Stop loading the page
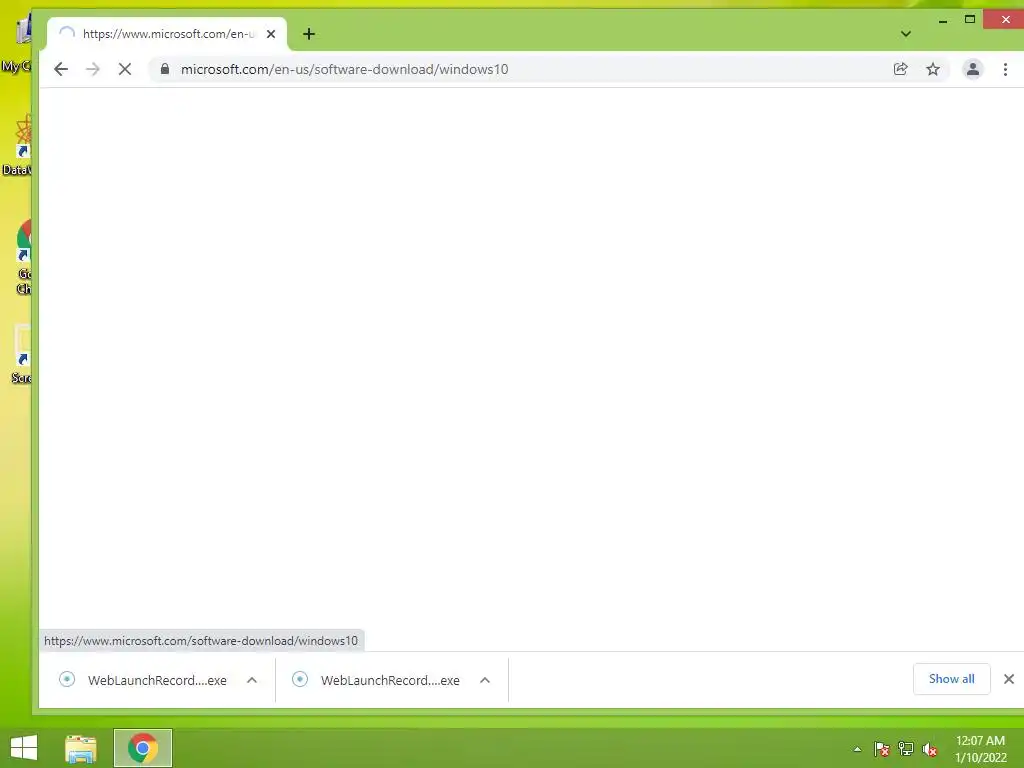1024x768 pixels. point(125,69)
